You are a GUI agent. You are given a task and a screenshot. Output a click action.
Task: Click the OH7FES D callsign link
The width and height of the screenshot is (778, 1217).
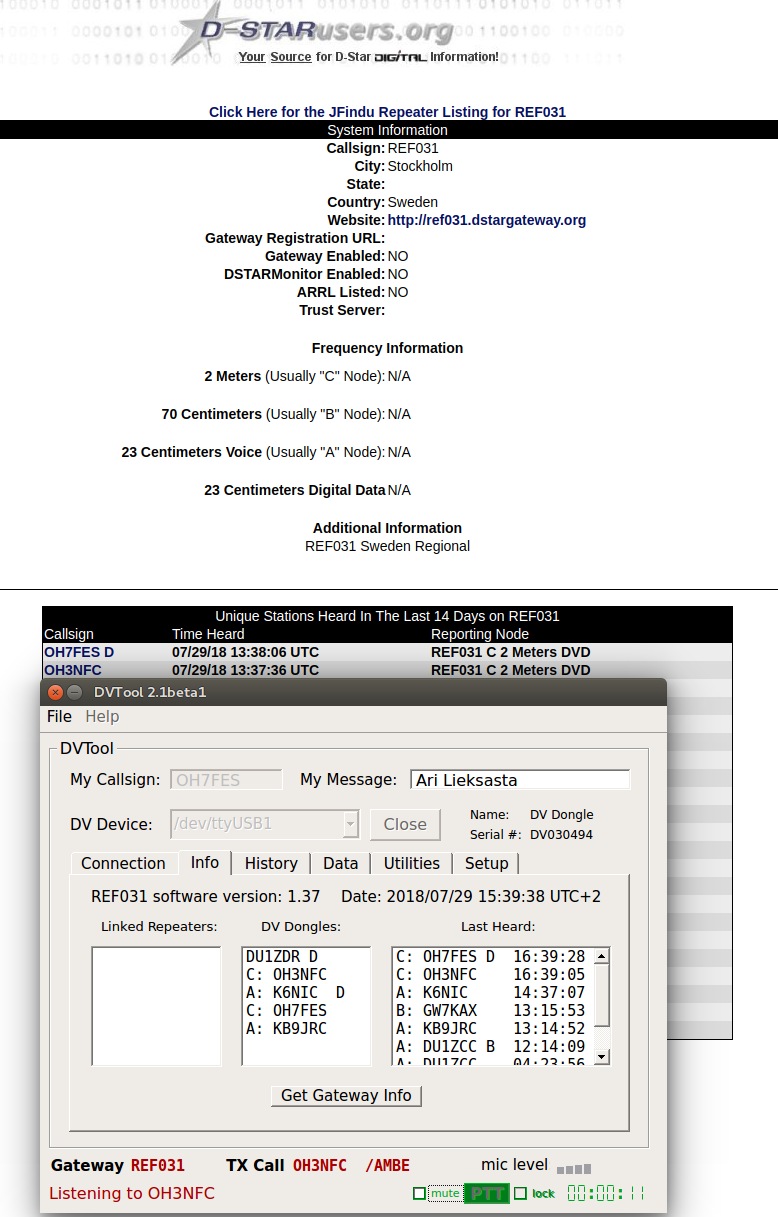pyautogui.click(x=79, y=652)
